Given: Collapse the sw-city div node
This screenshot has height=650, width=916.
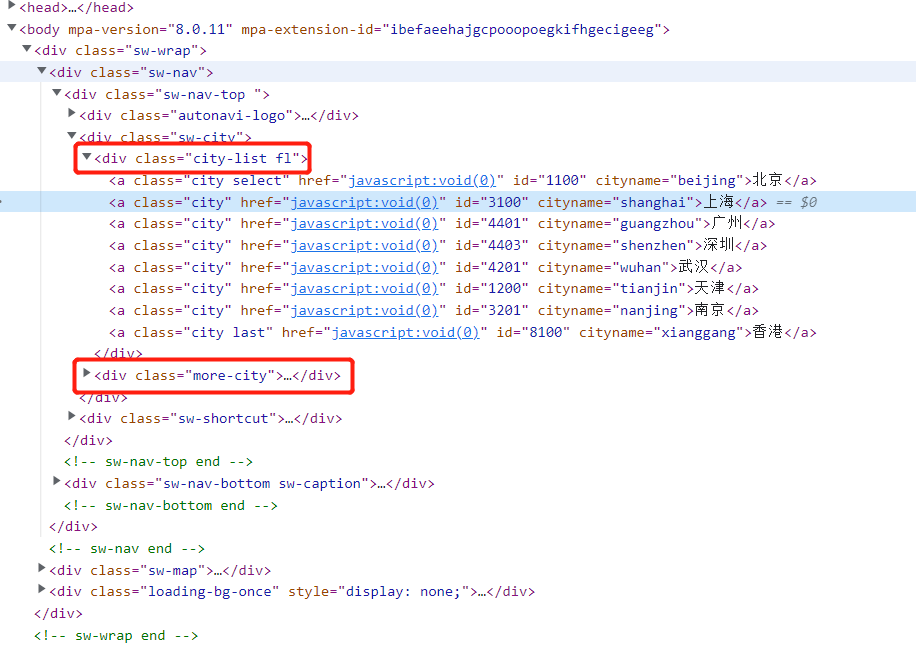Looking at the screenshot, I should click(71, 136).
